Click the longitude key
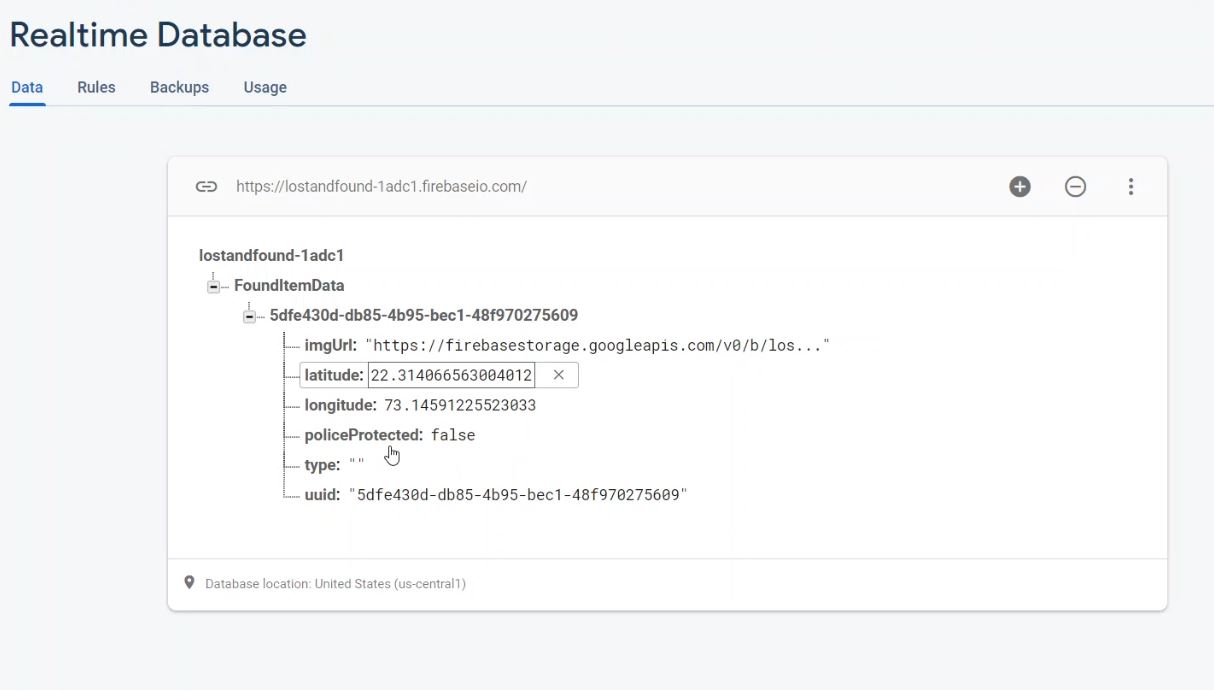The height and width of the screenshot is (690, 1214). 340,405
